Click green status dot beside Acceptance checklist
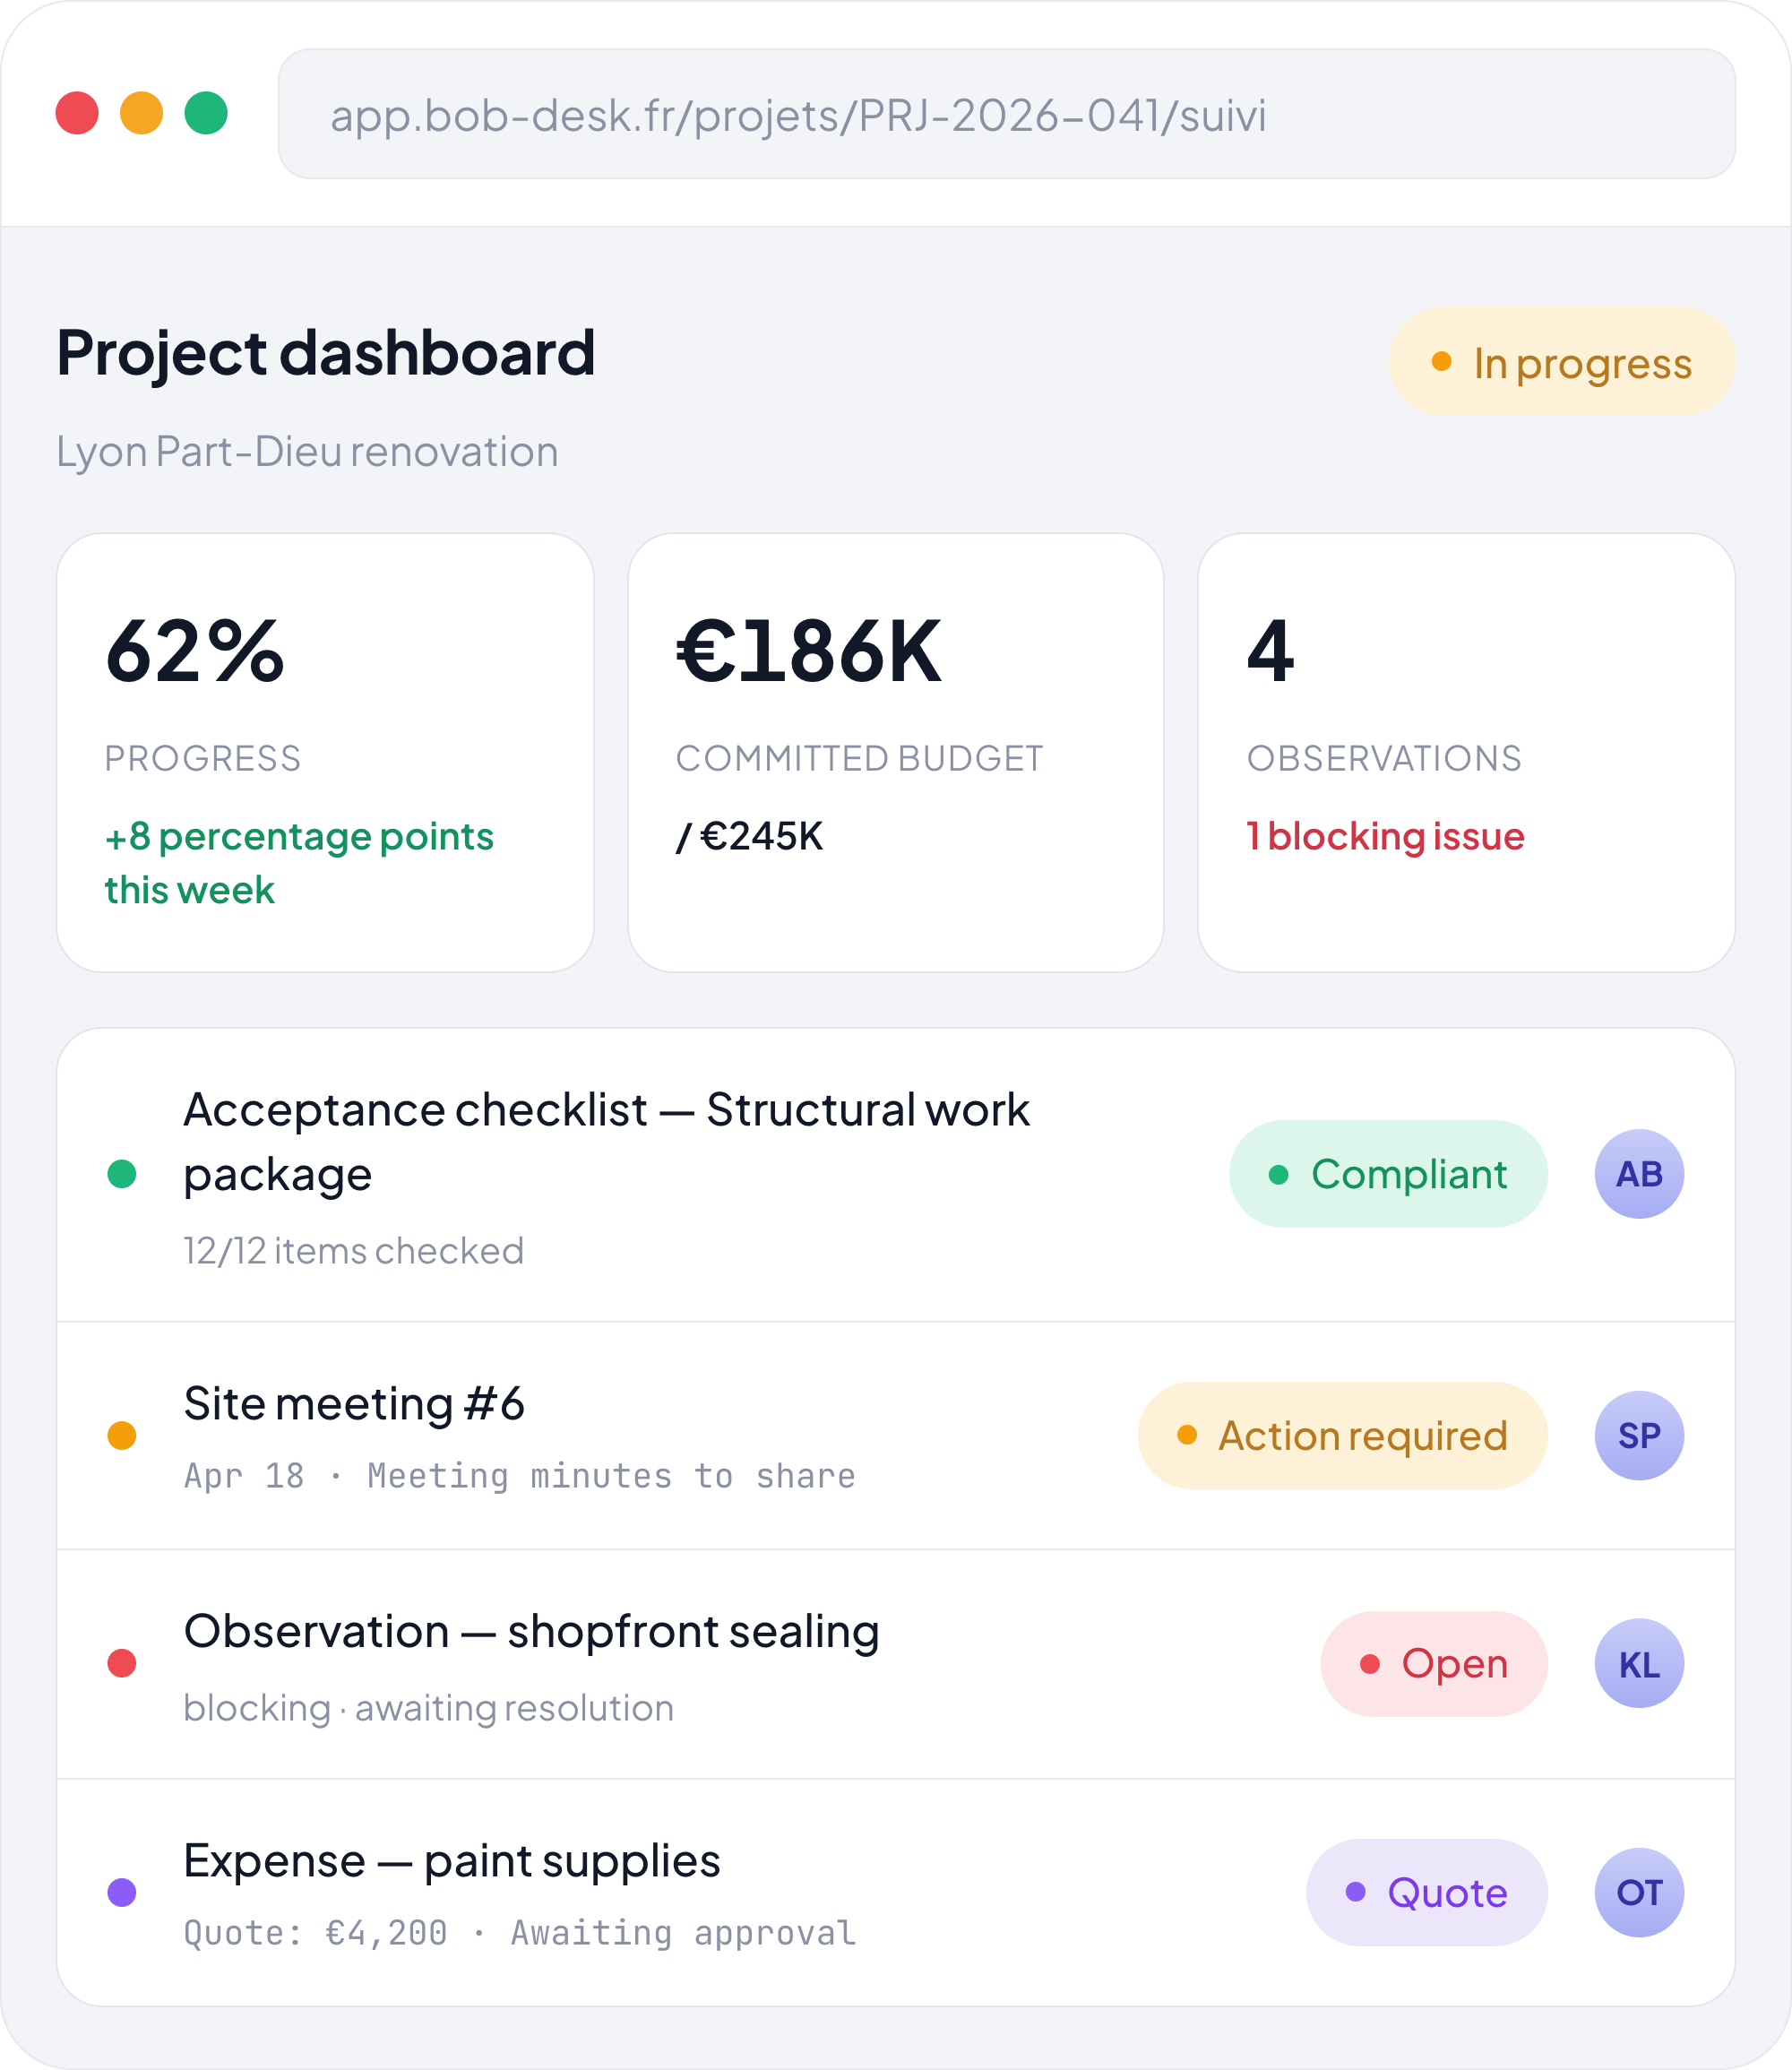 point(122,1174)
